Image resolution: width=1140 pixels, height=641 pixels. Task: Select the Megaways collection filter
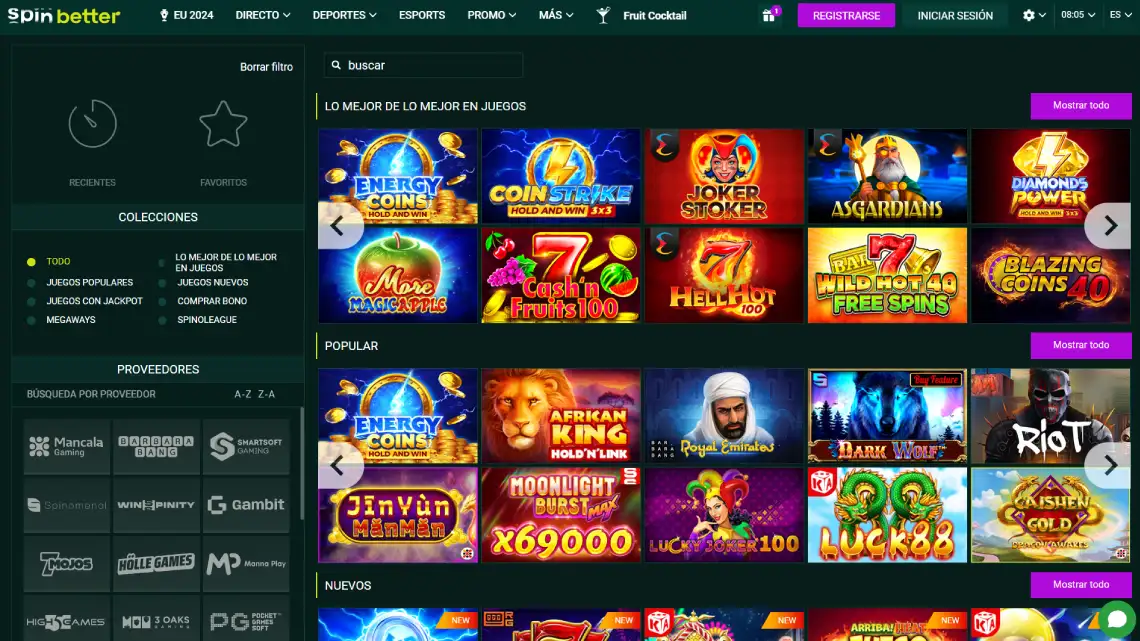71,320
